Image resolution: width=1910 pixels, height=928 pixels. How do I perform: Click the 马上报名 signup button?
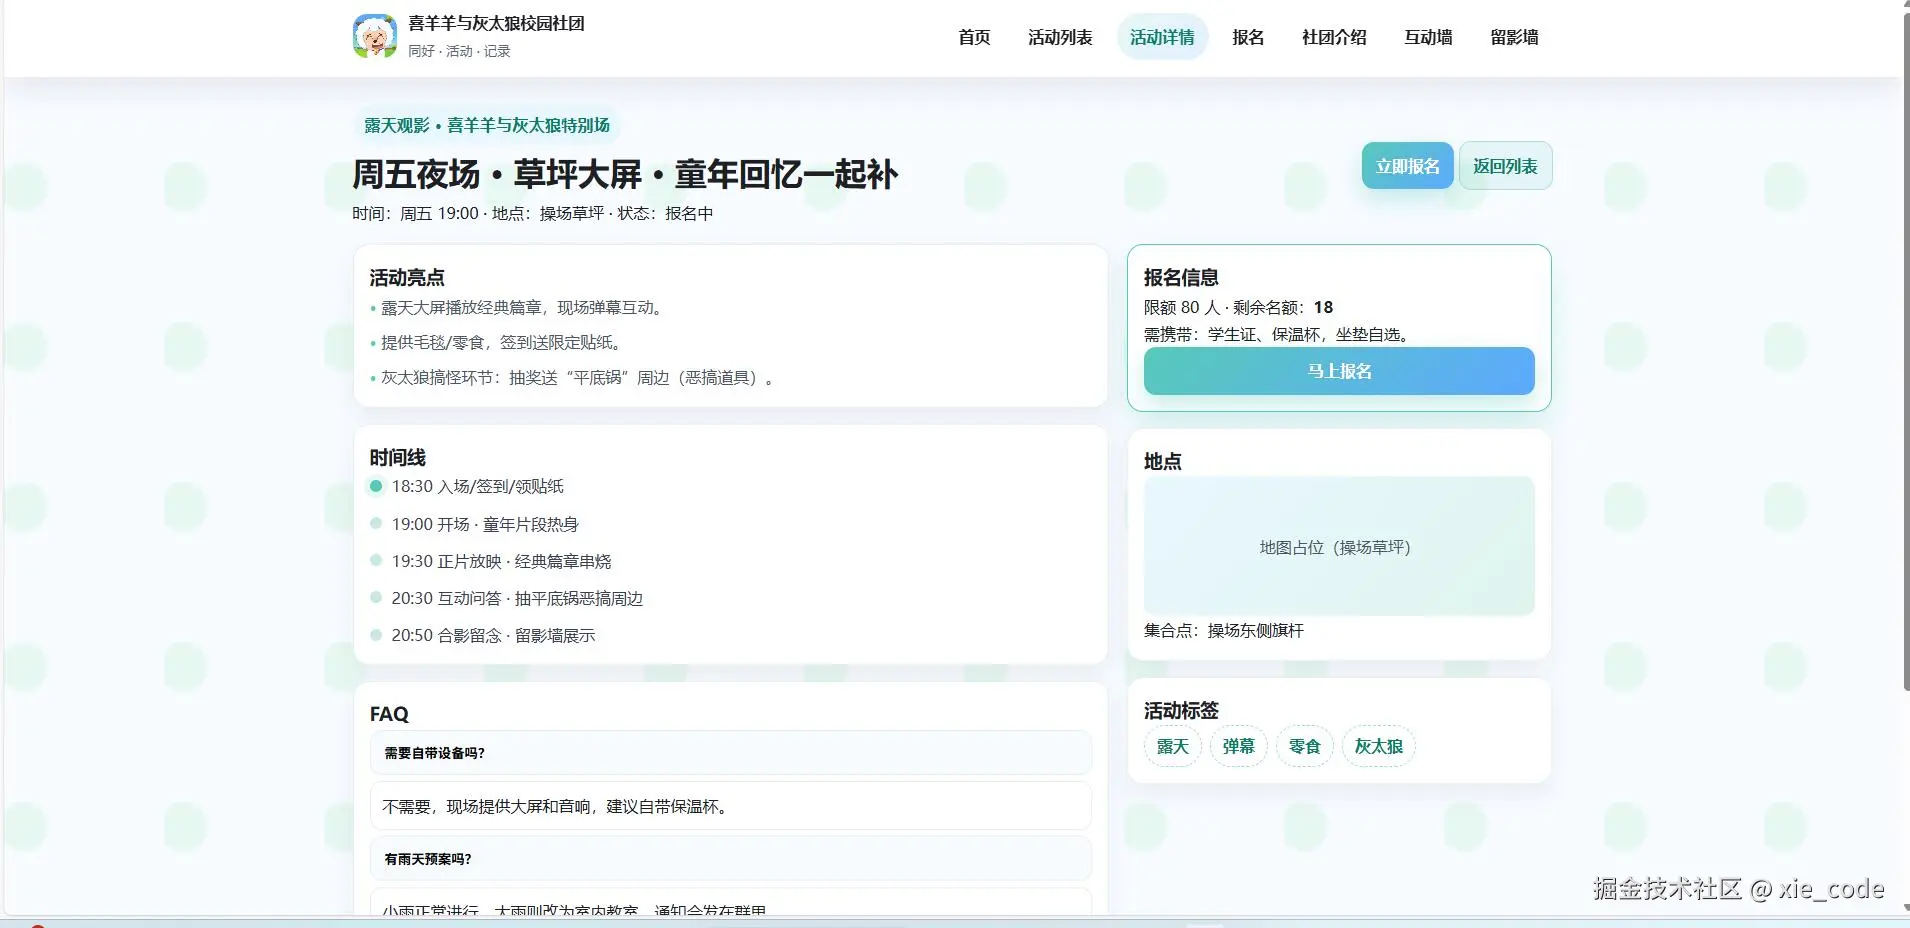pos(1338,371)
